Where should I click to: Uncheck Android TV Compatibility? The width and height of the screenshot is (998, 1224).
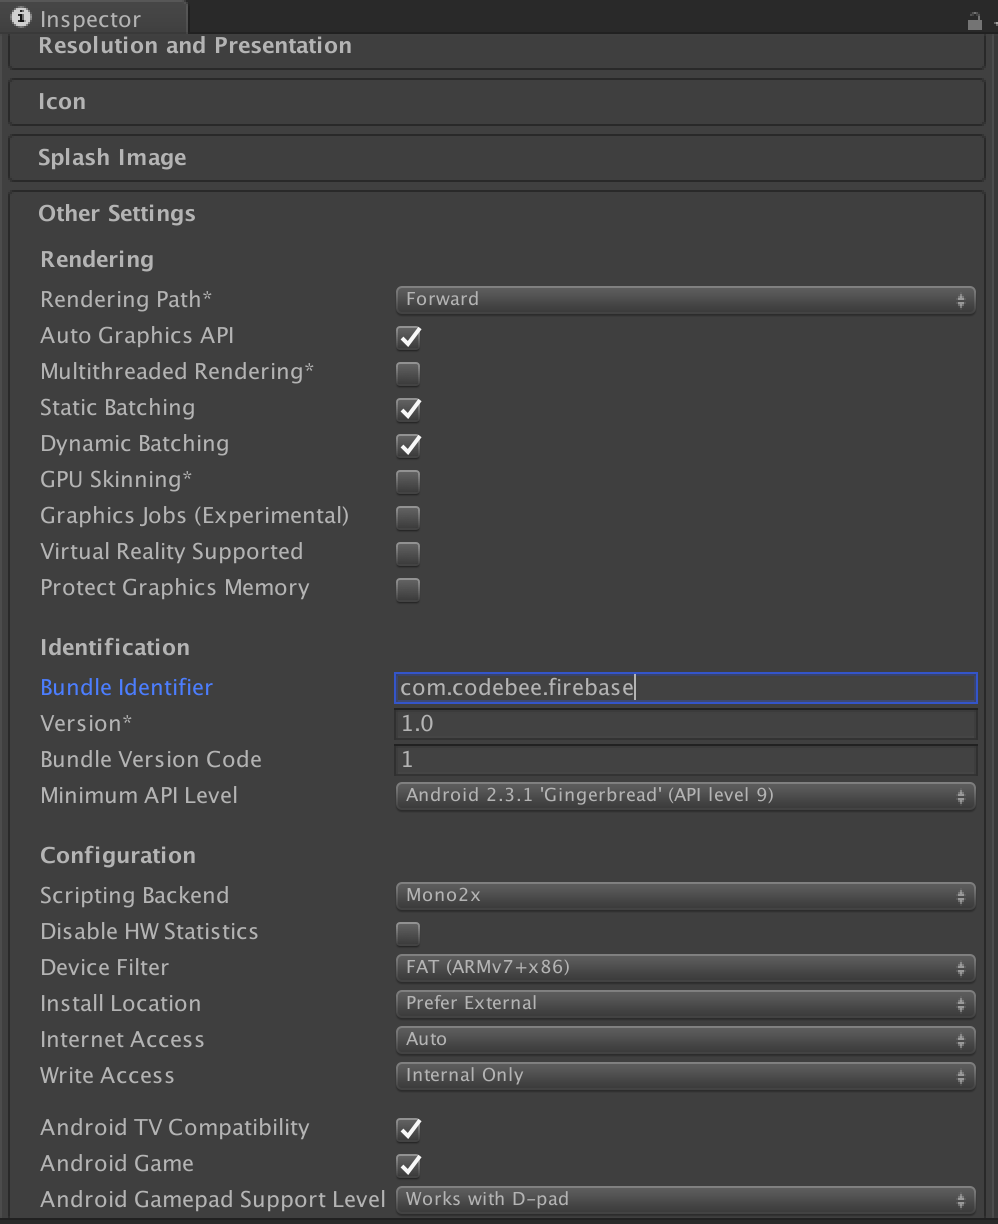click(x=408, y=1129)
